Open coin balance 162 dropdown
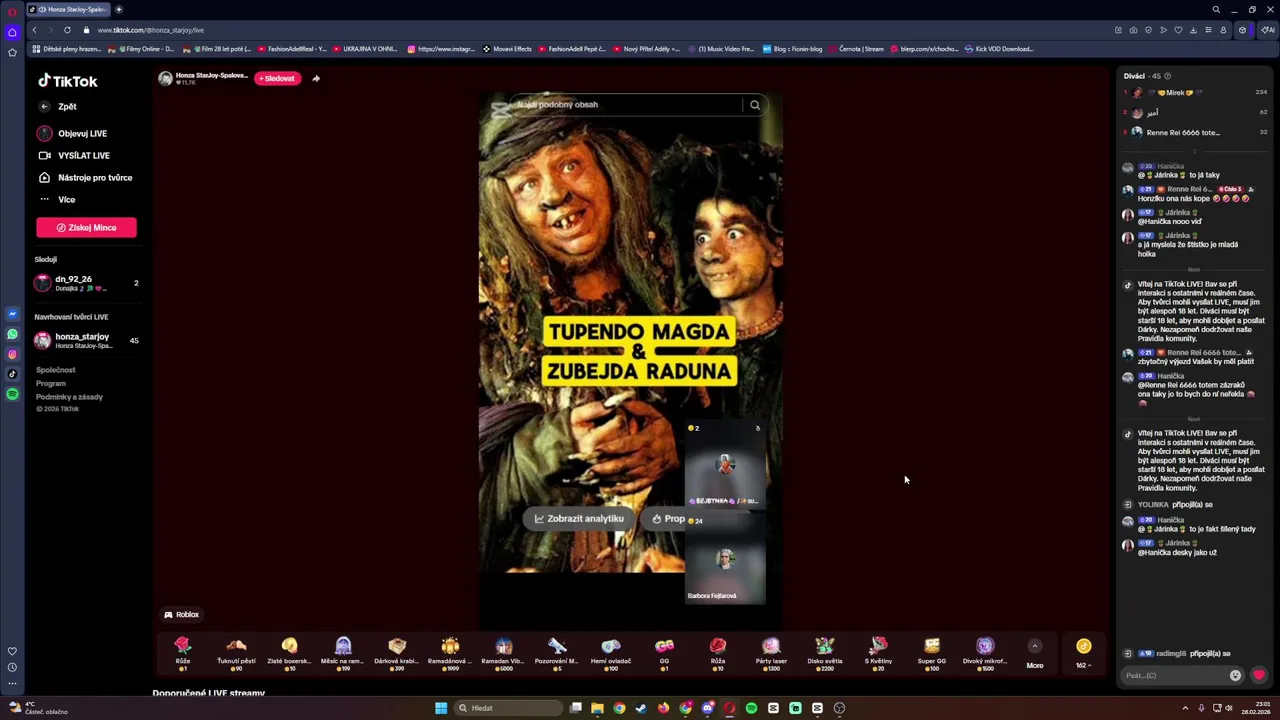The image size is (1280, 720). (x=1083, y=652)
